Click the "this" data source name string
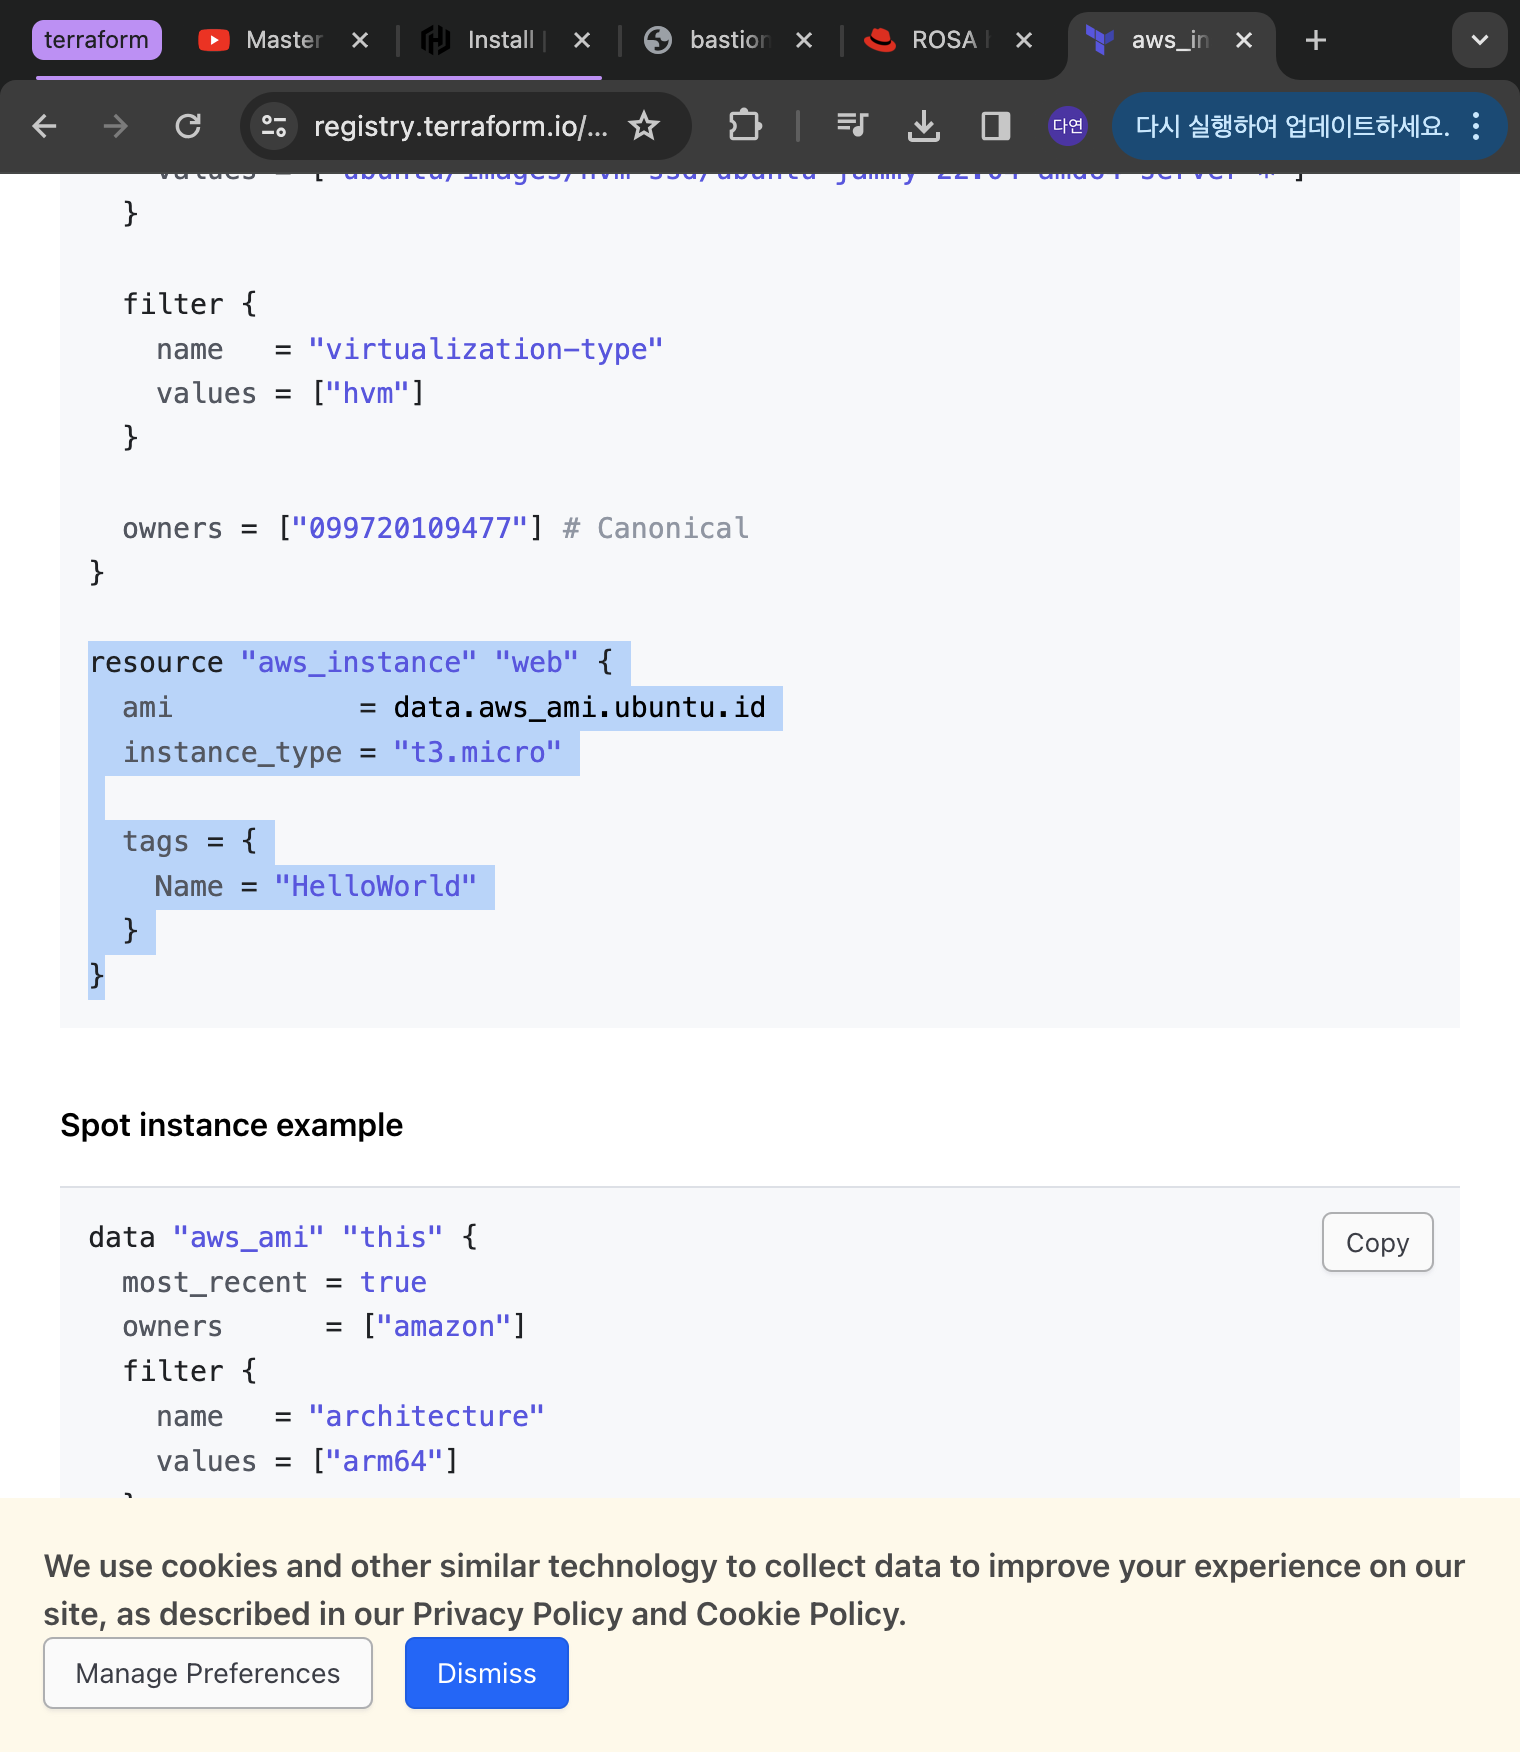Image resolution: width=1520 pixels, height=1752 pixels. (392, 1237)
